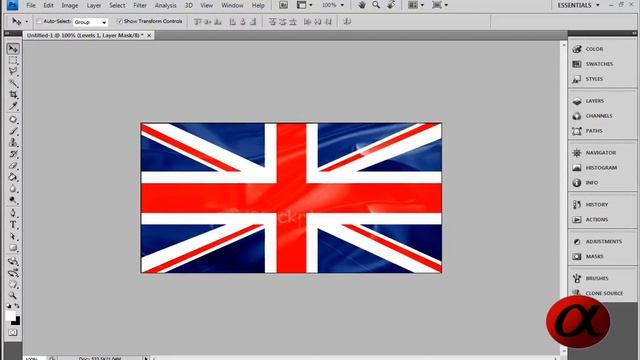This screenshot has height=360, width=640.
Task: Select the 3D Orbit camera tool
Action: coord(13,272)
